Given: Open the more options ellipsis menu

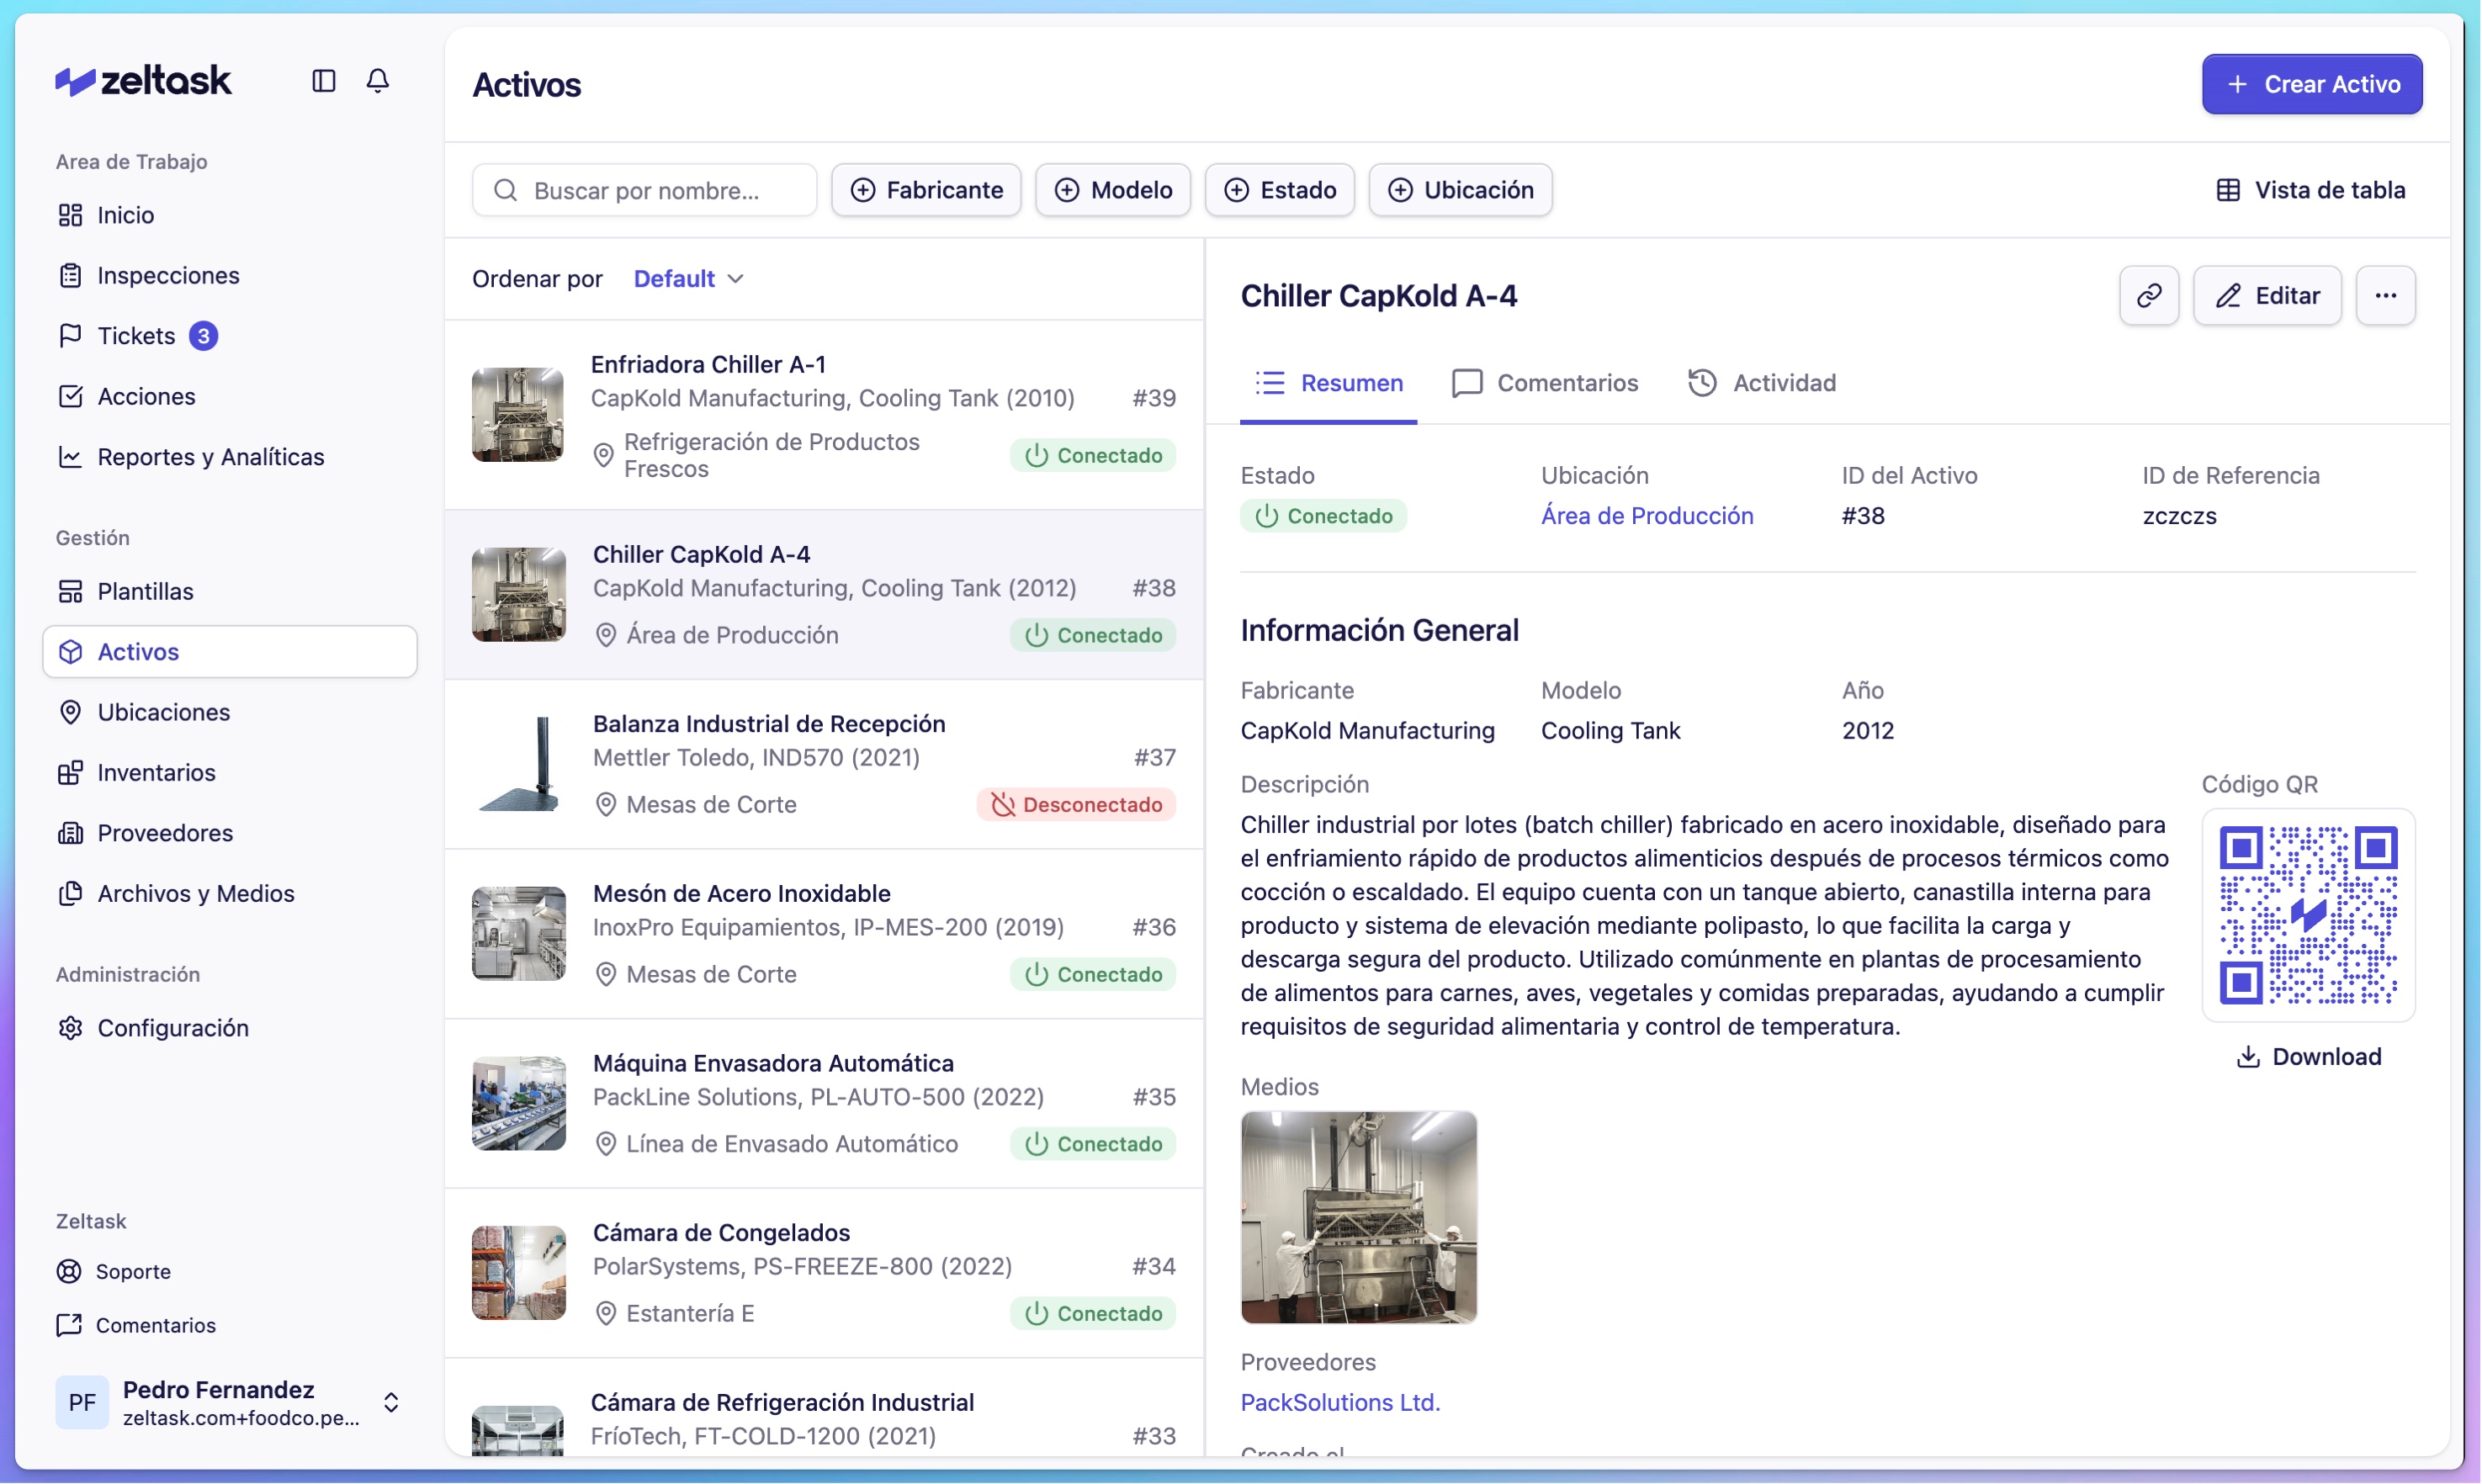Looking at the screenshot, I should 2387,295.
